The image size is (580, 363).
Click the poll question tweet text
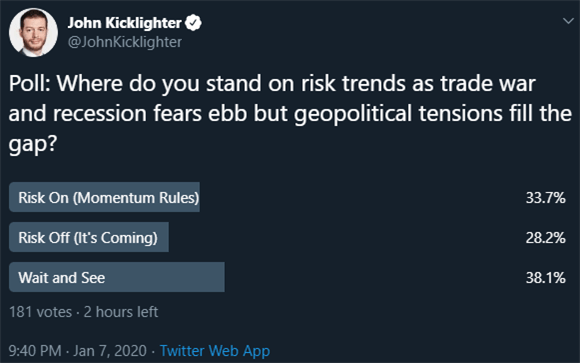point(290,113)
